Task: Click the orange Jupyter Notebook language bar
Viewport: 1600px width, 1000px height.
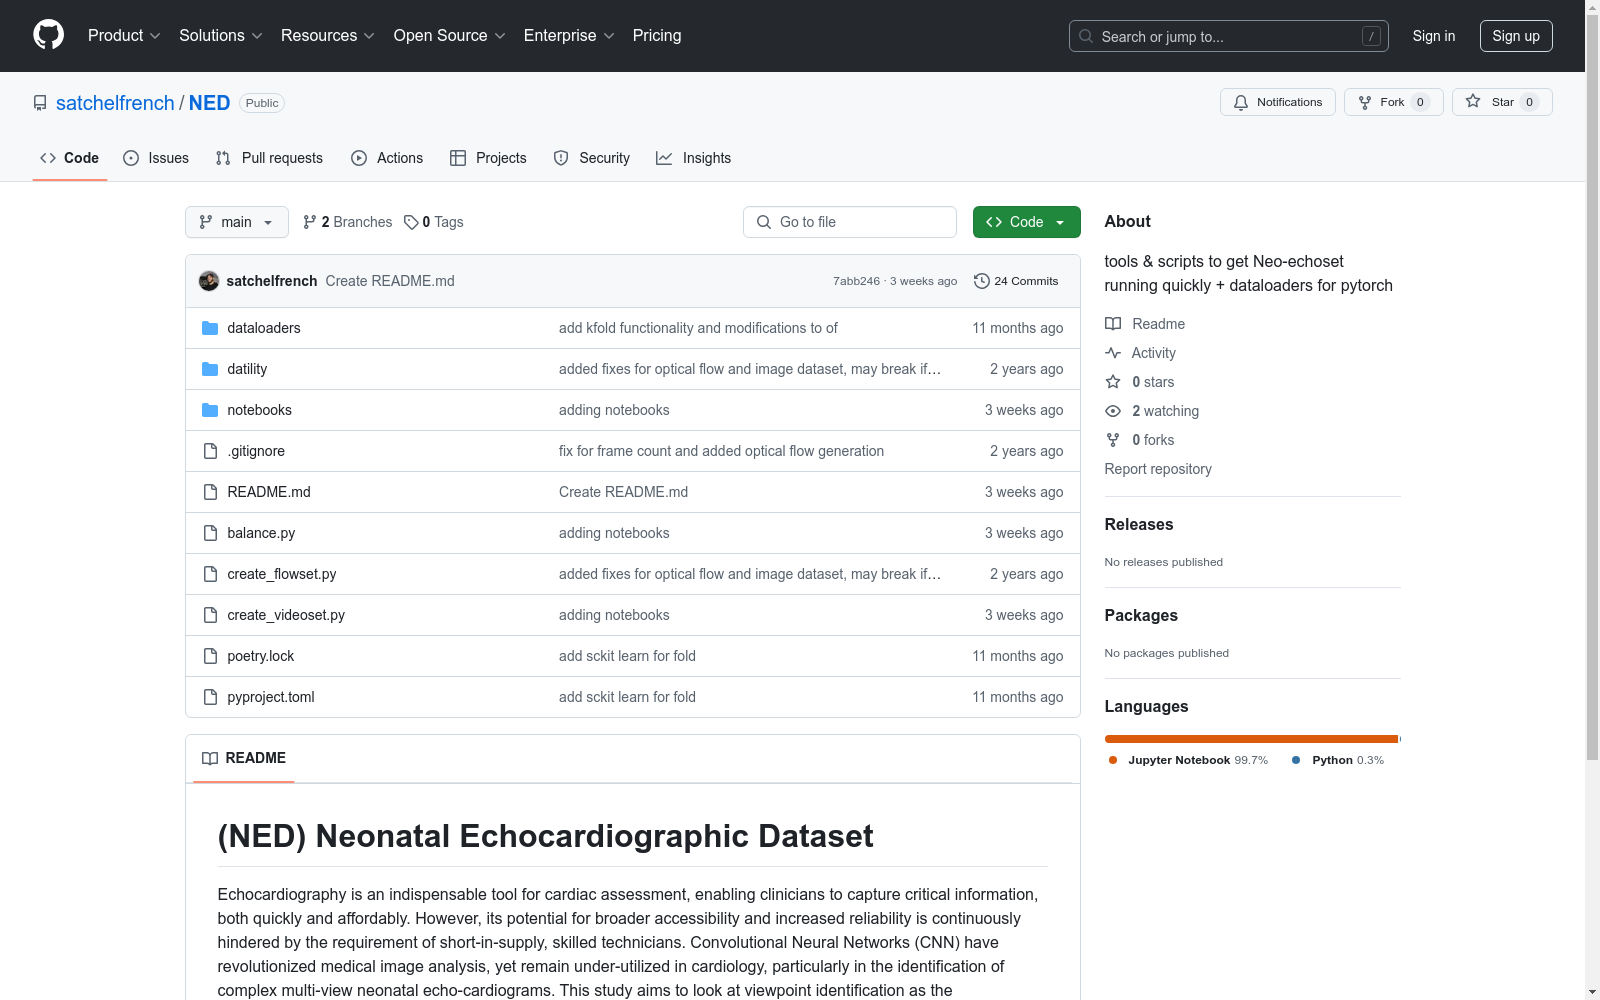Action: (1251, 739)
